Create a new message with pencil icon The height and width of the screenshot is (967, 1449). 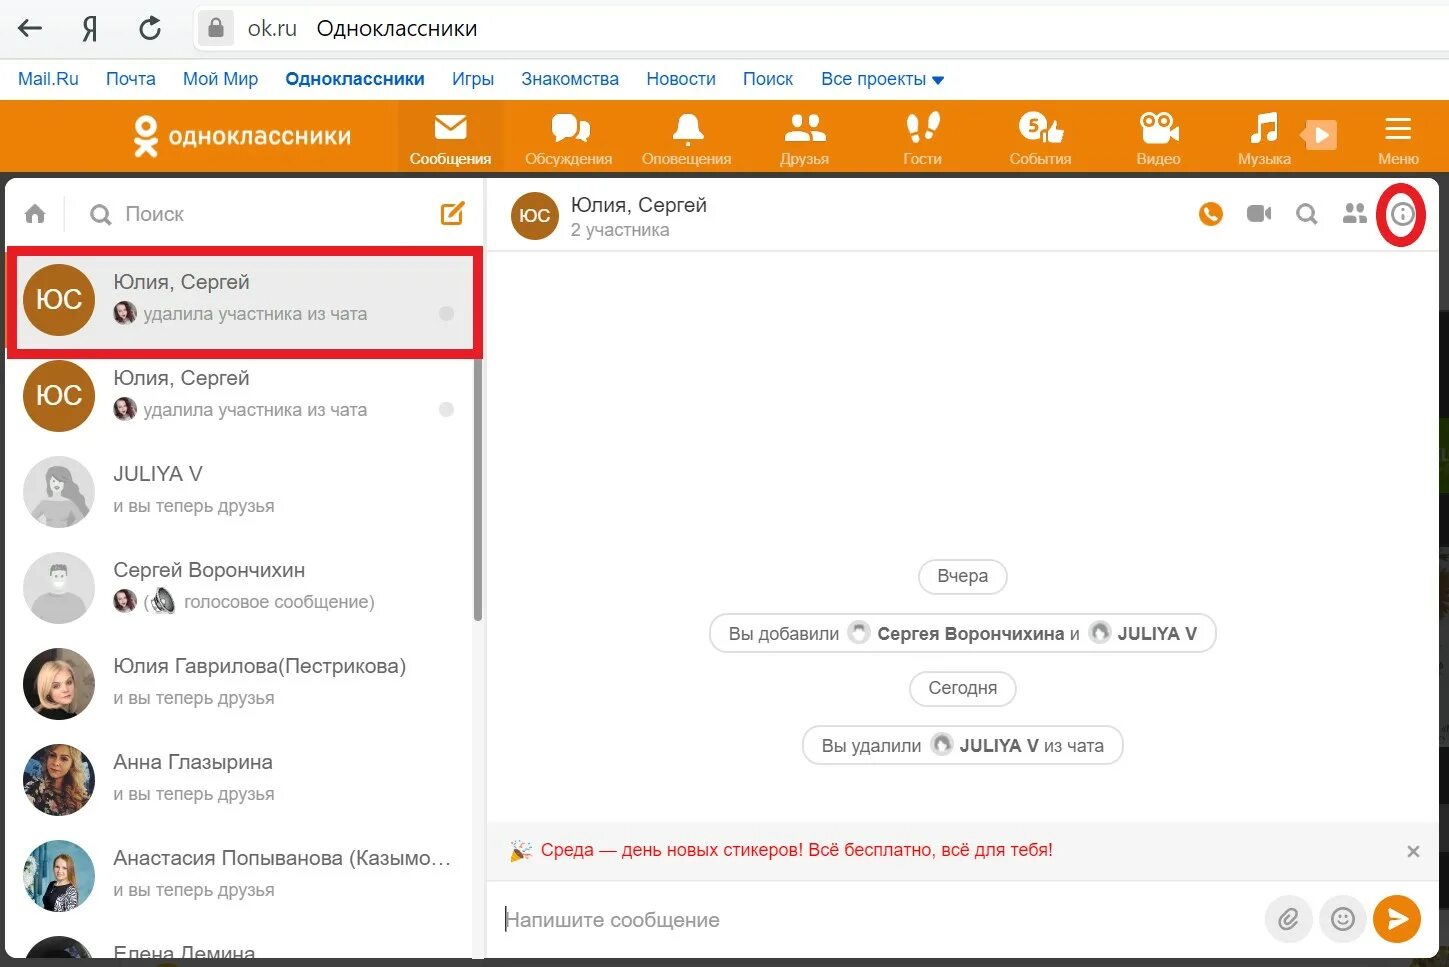pyautogui.click(x=453, y=213)
